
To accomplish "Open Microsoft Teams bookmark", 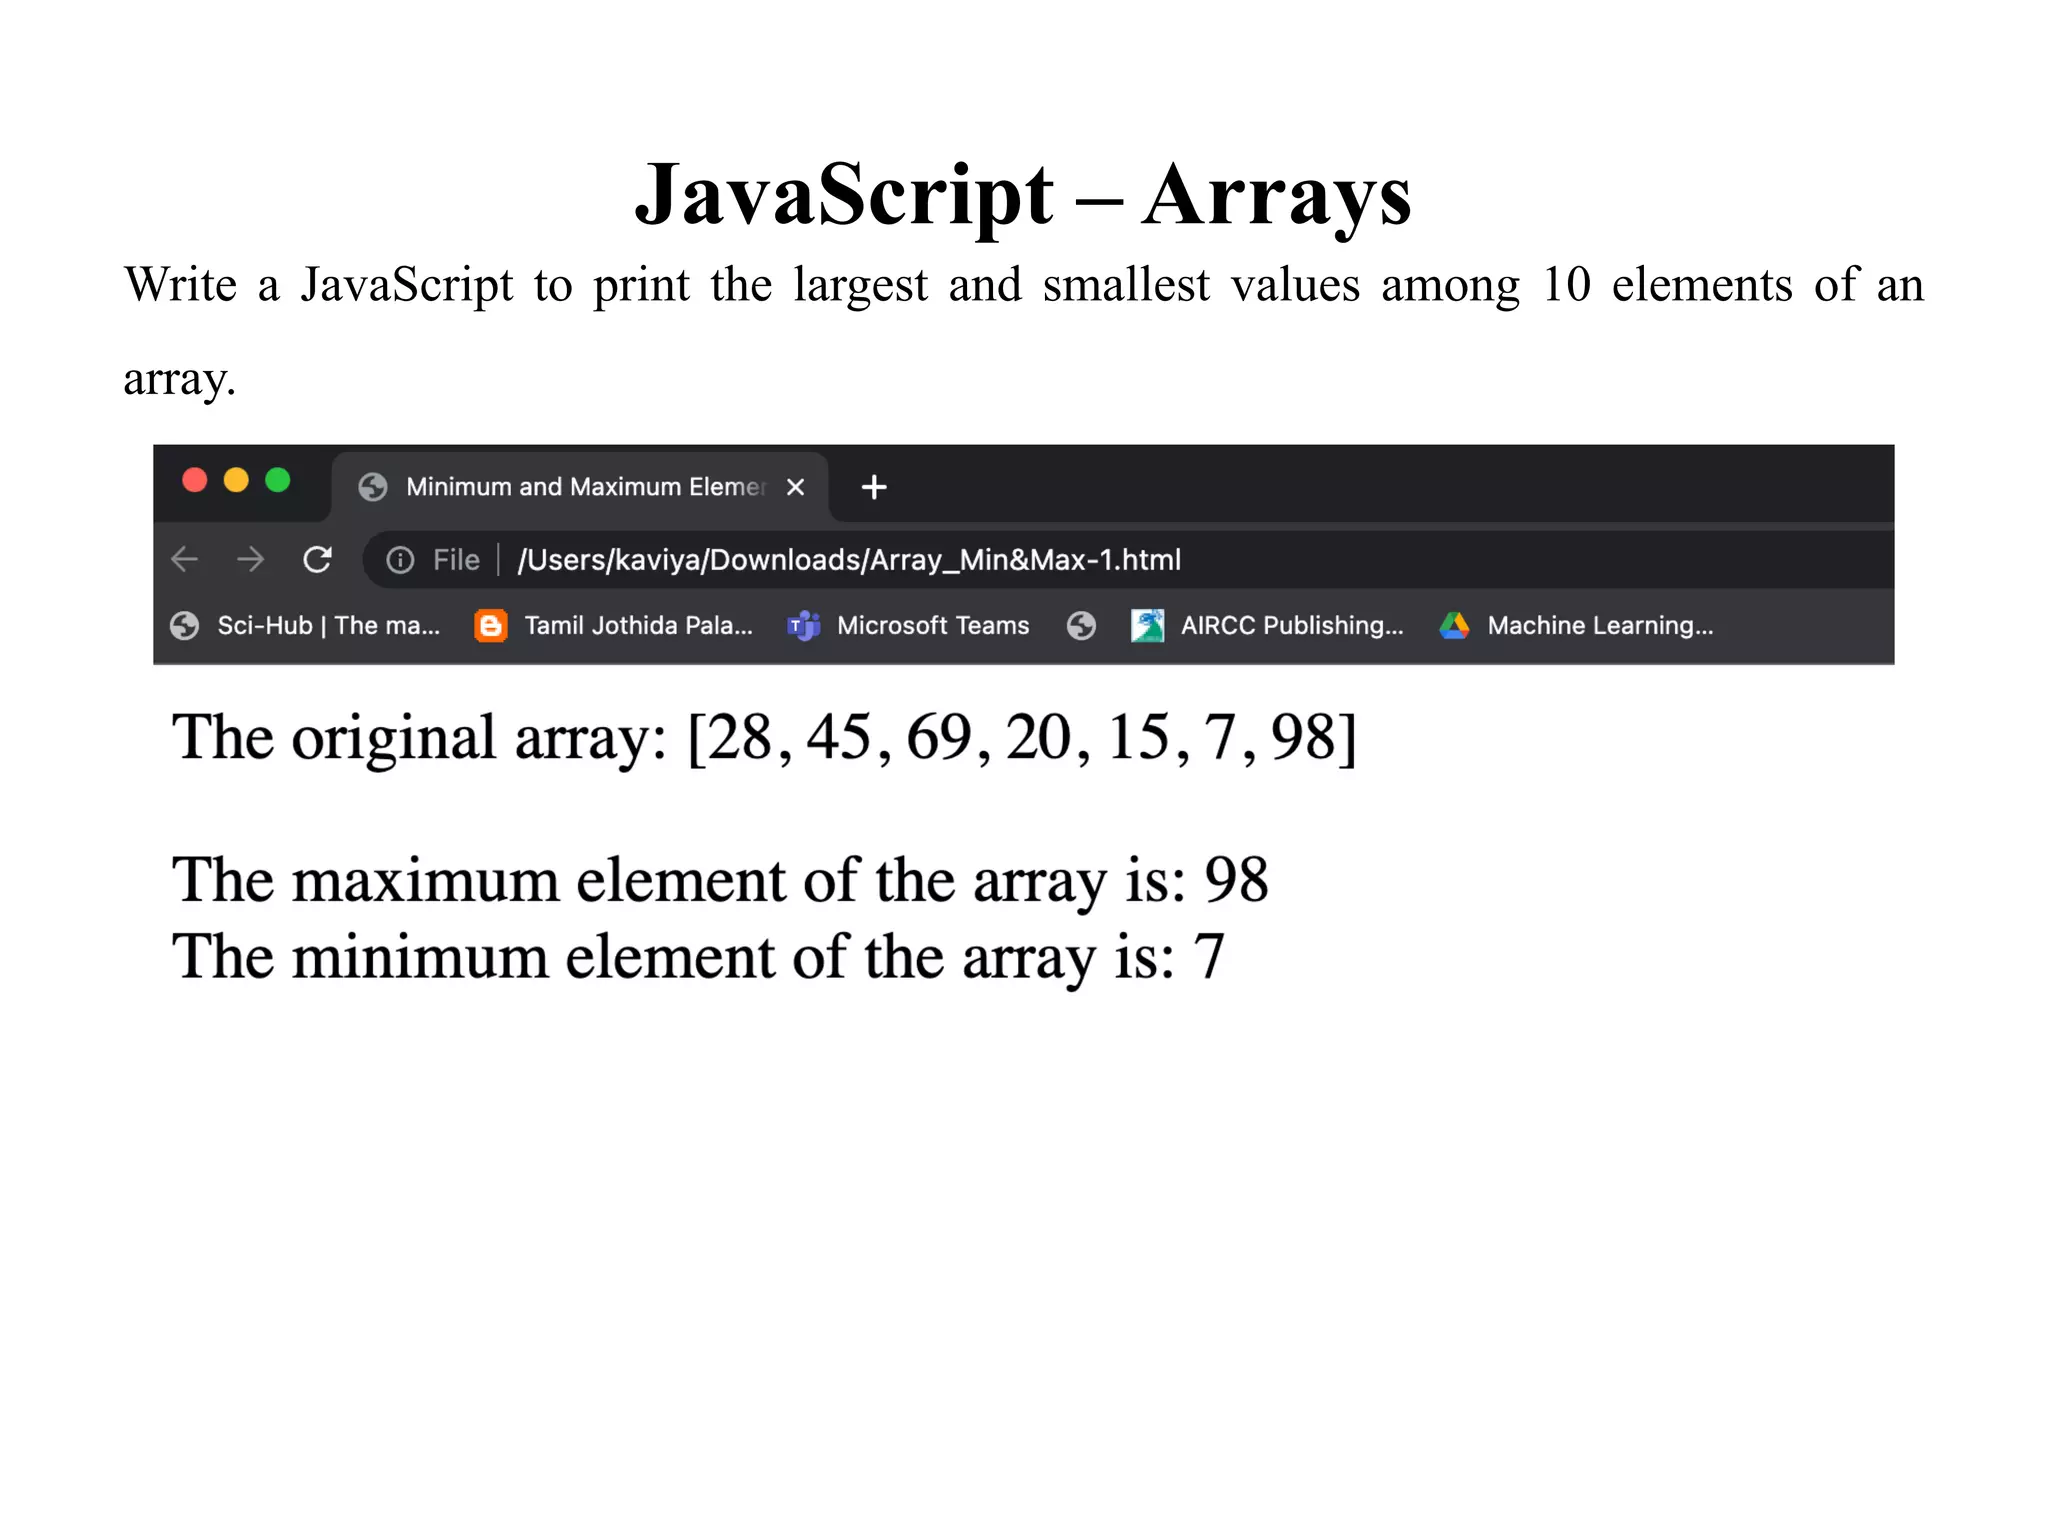I will tap(908, 626).
